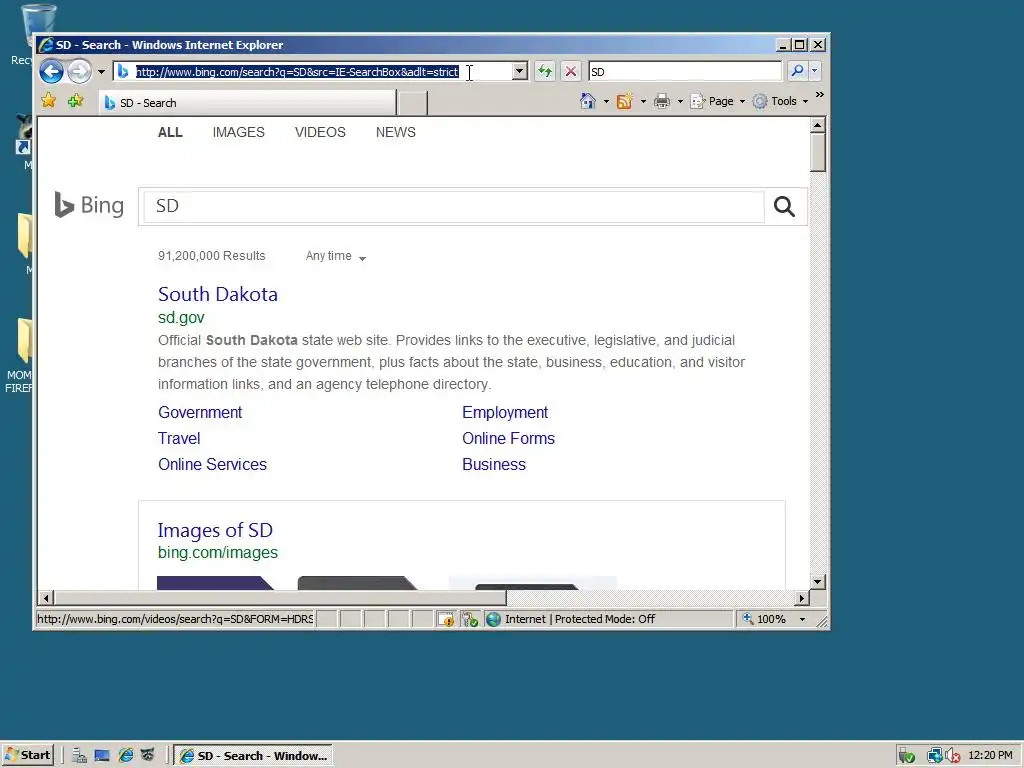
Task: Expand the zoom level dropdown arrow
Action: (x=802, y=619)
